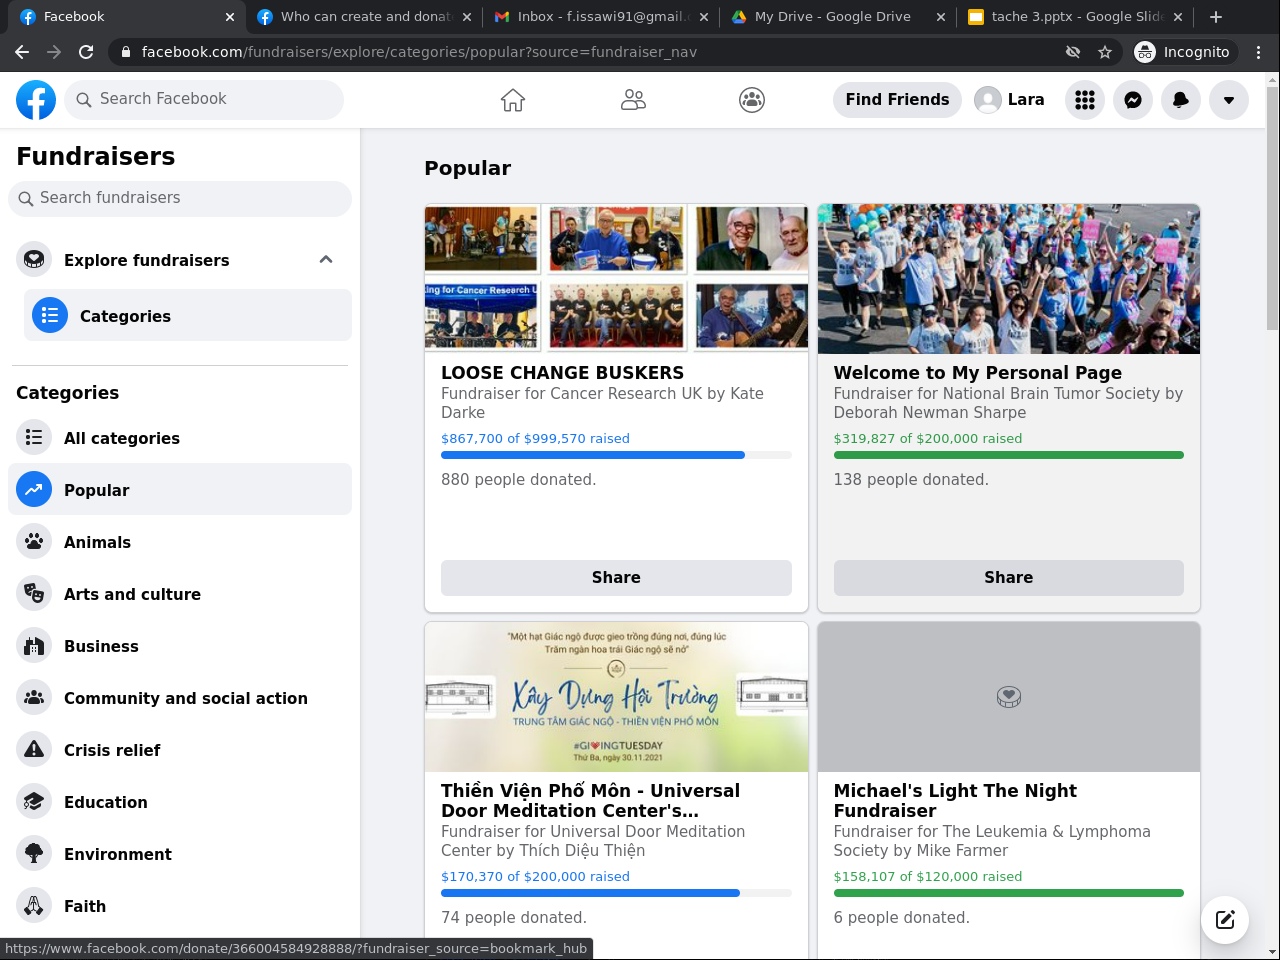Open Lara's profile button
Viewport: 1280px width, 960px height.
pos(1010,100)
